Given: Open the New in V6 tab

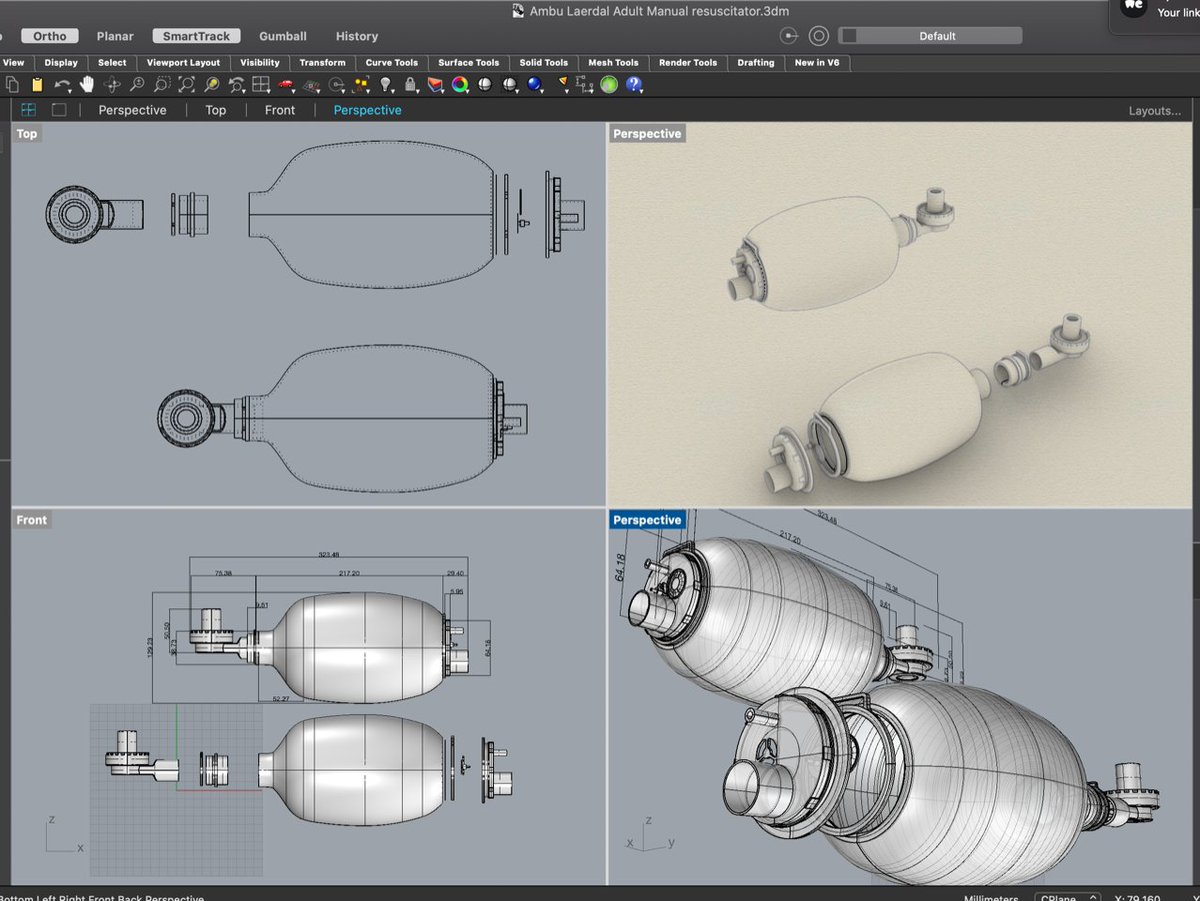Looking at the screenshot, I should coord(817,62).
